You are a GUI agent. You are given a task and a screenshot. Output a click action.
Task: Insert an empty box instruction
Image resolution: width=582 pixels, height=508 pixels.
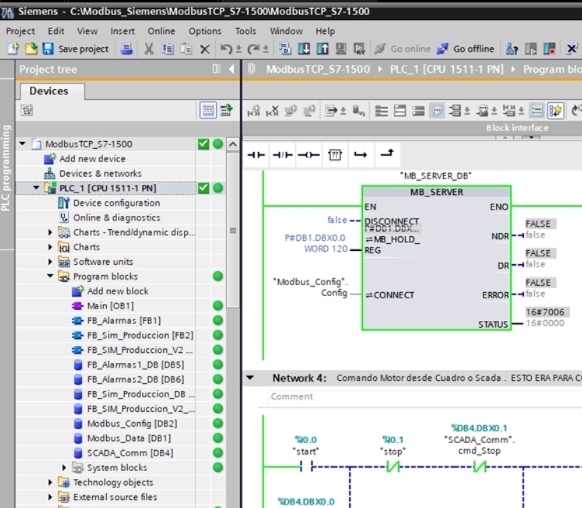[x=335, y=155]
